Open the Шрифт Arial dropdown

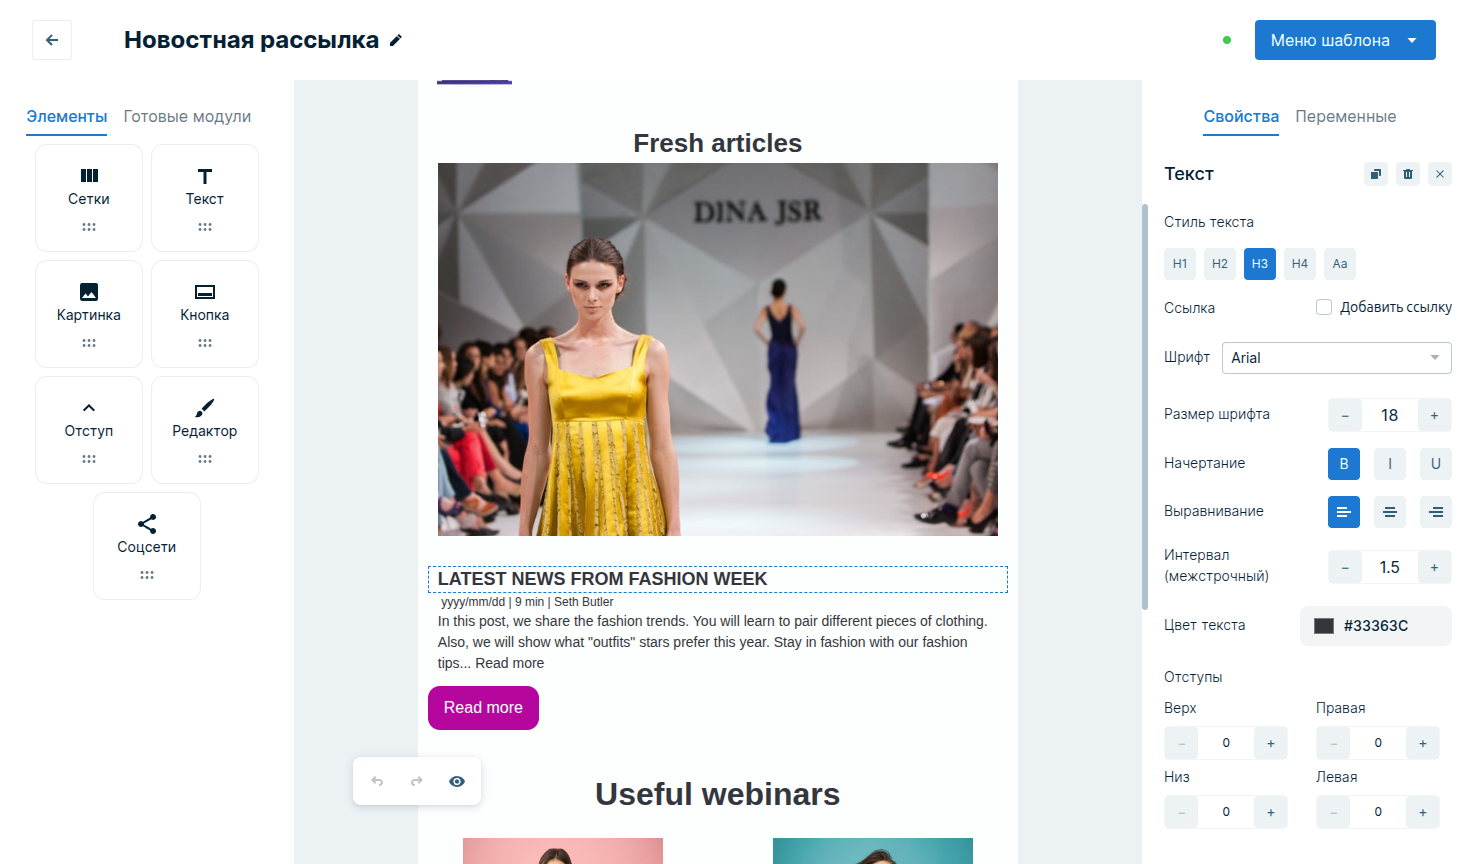[x=1336, y=358]
